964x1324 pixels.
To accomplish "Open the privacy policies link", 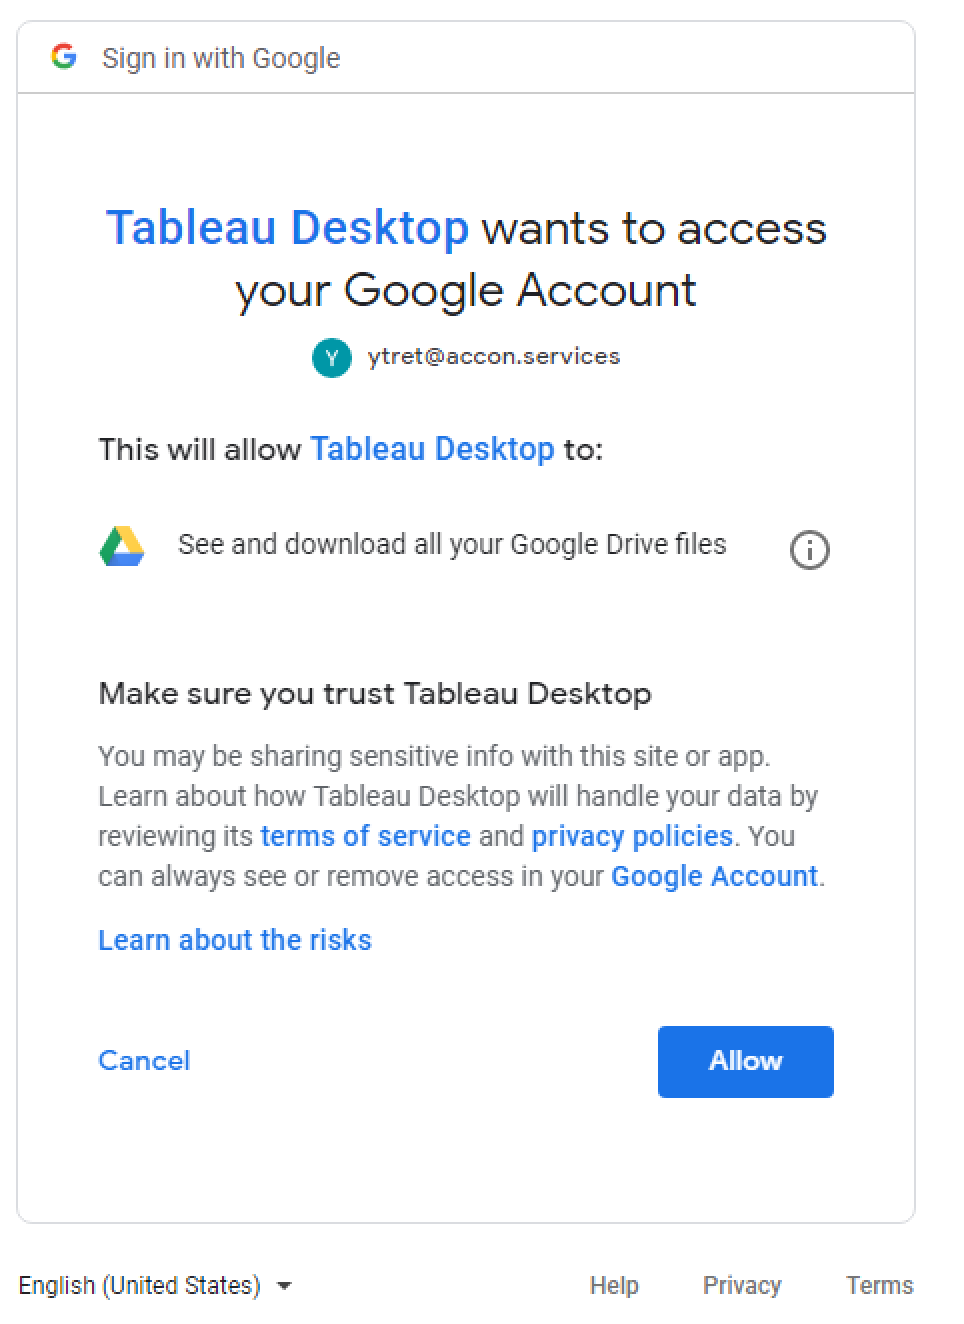I will coord(632,836).
